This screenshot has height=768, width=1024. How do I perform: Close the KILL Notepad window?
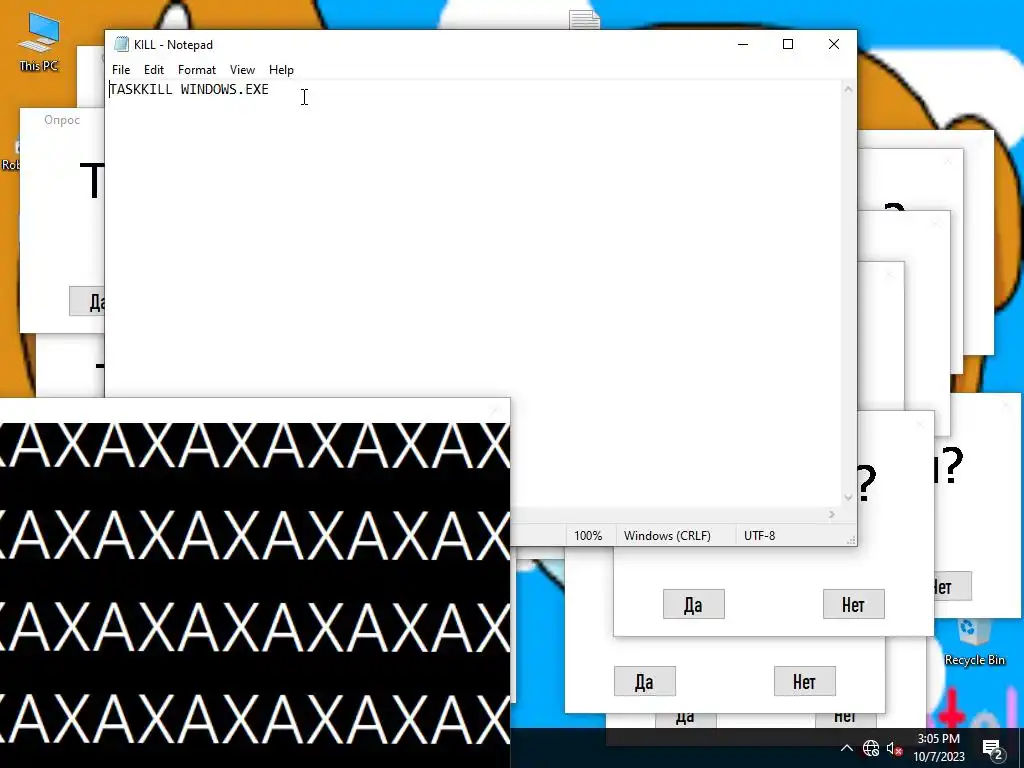coord(833,44)
